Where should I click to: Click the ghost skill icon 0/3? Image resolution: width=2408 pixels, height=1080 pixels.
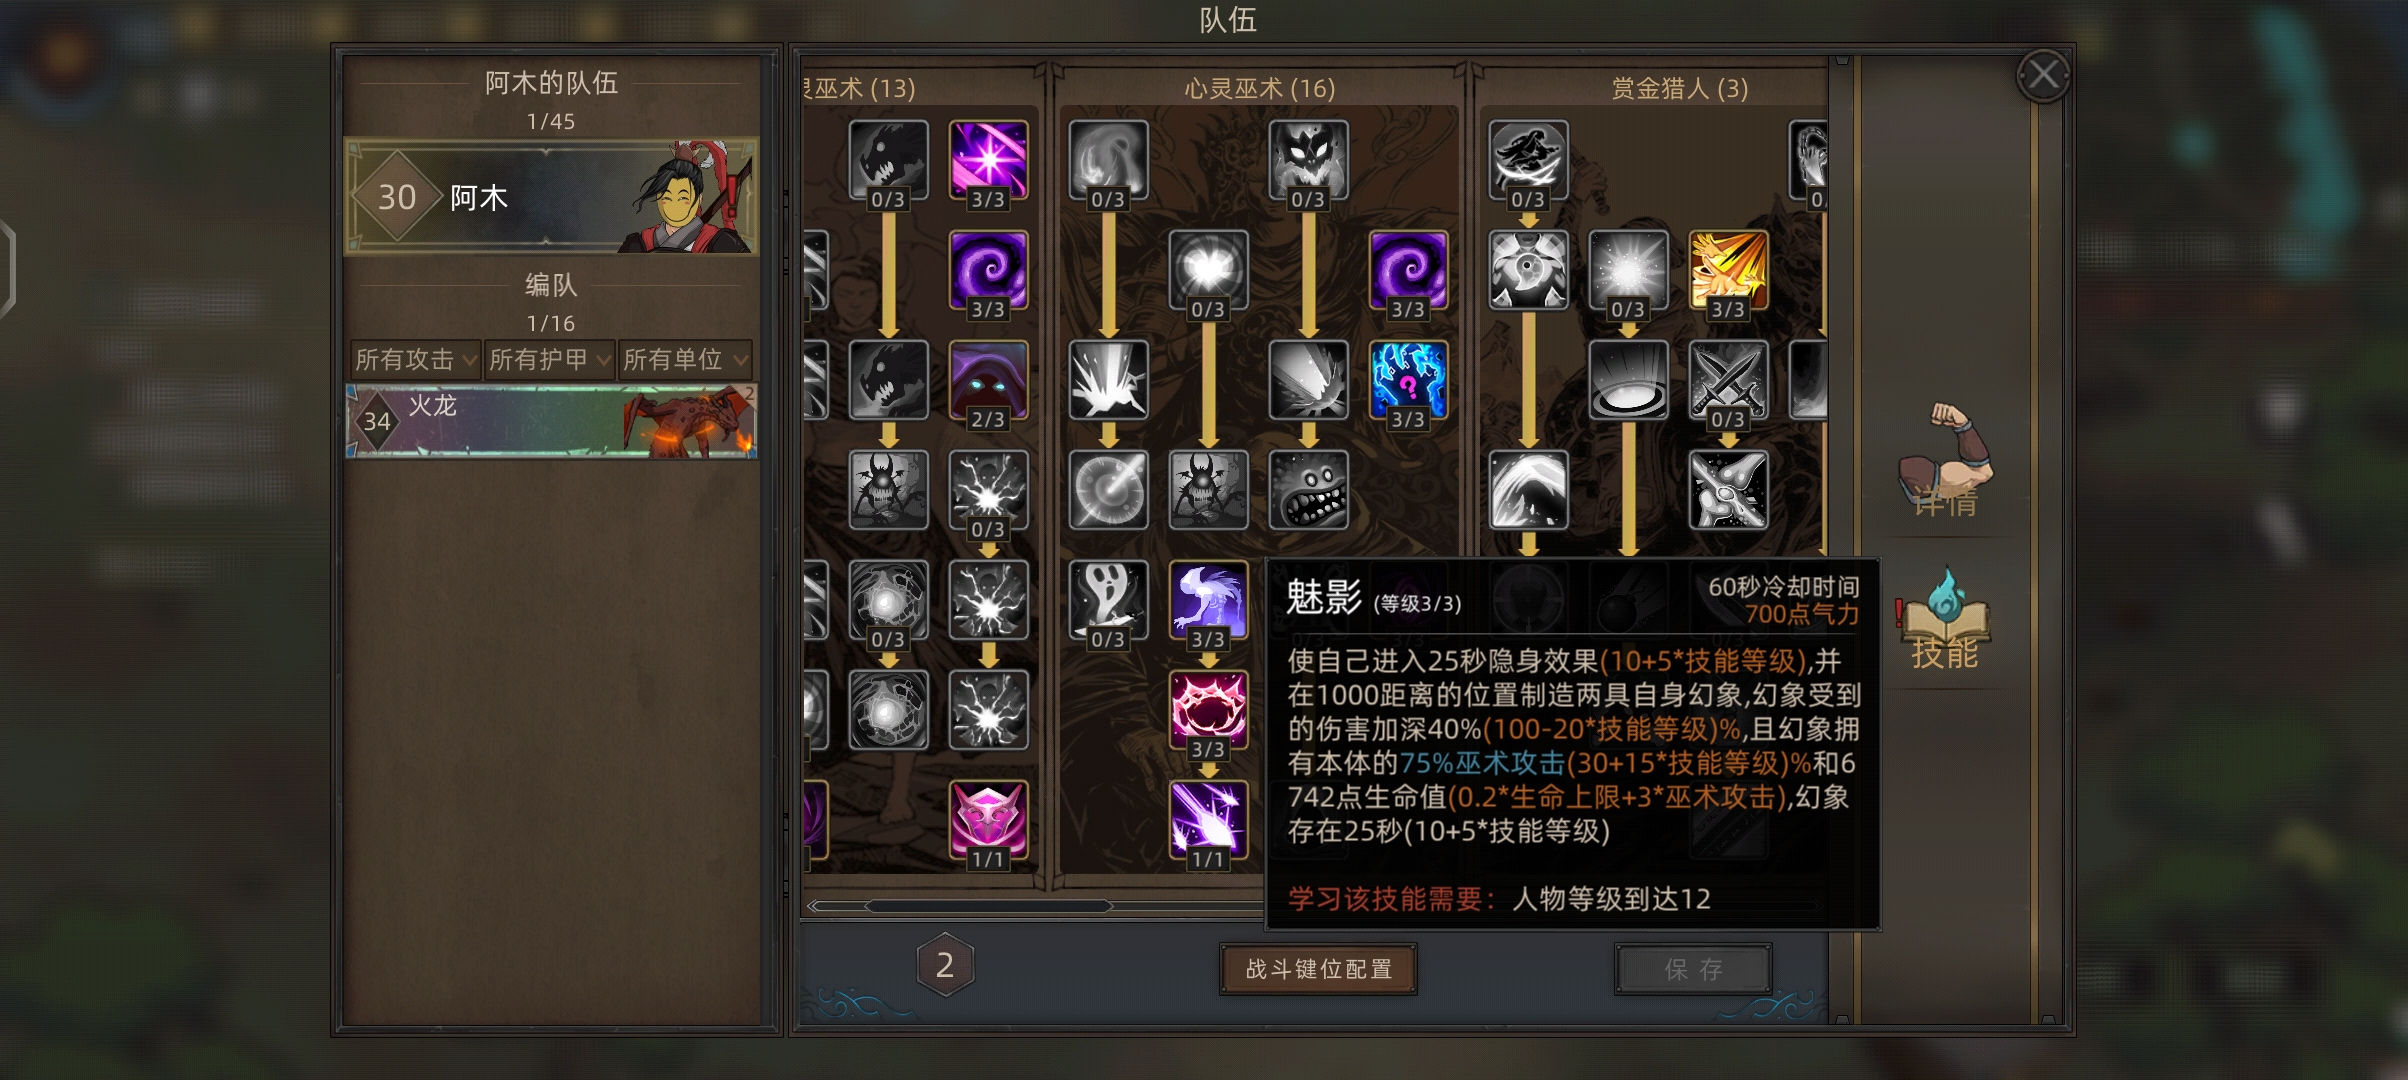tap(1108, 600)
